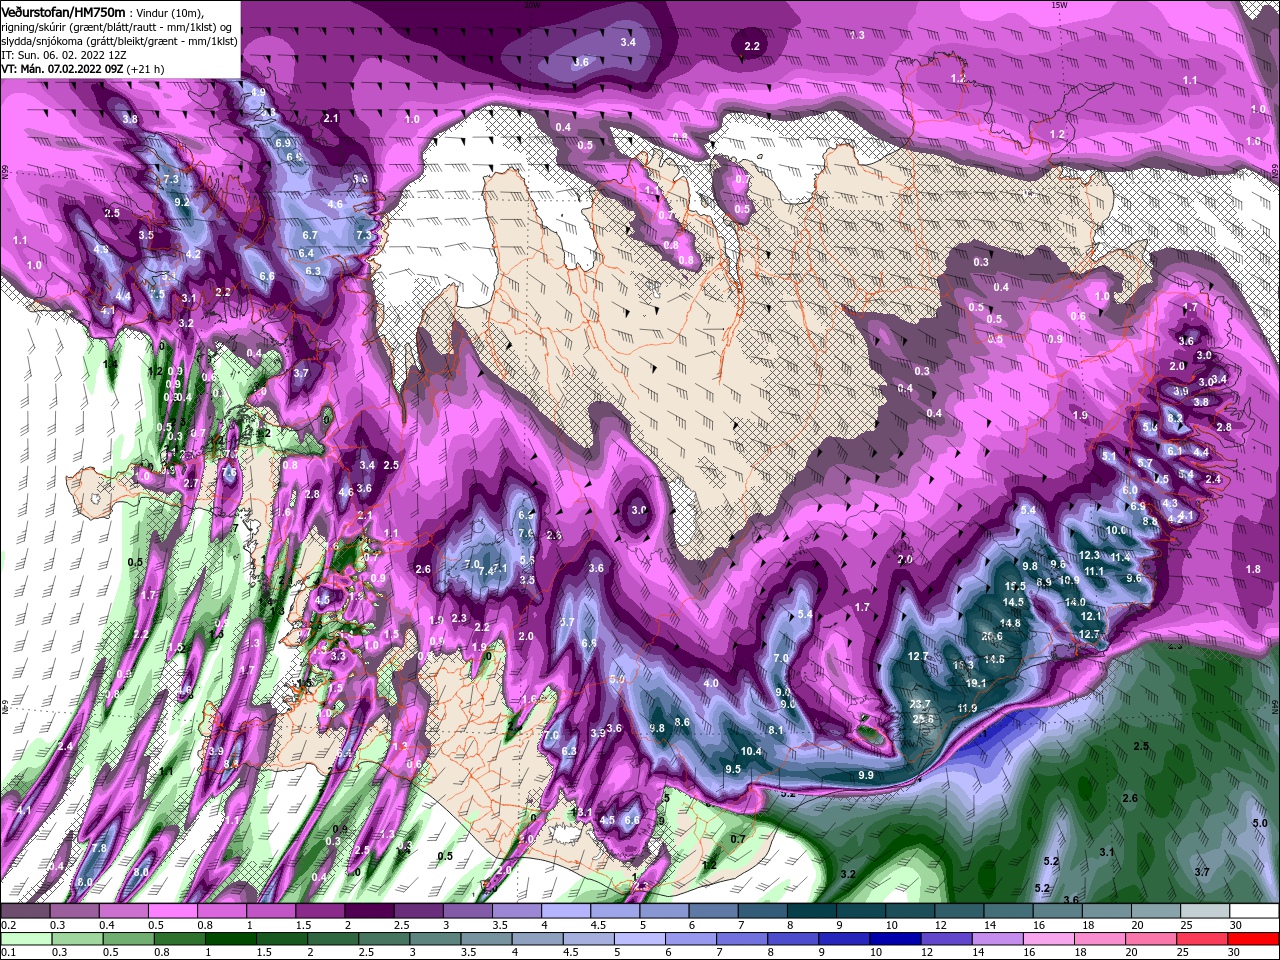This screenshot has width=1280, height=960.
Task: Click the Veðurstofan/HM750m title text
Action: coord(64,12)
